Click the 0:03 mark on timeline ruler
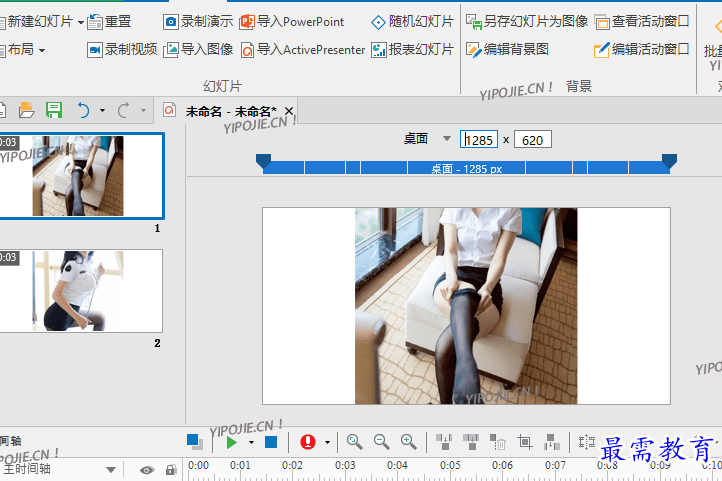Image resolution: width=722 pixels, height=481 pixels. (x=345, y=466)
